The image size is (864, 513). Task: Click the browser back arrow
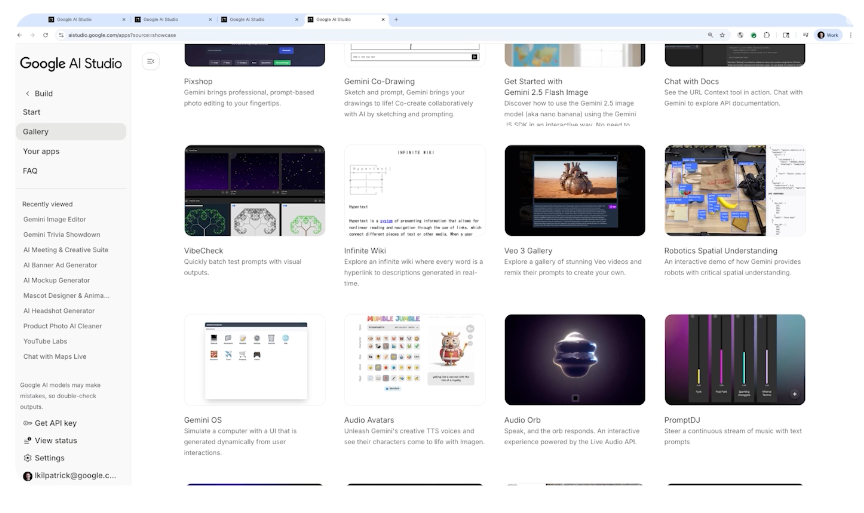tap(20, 35)
